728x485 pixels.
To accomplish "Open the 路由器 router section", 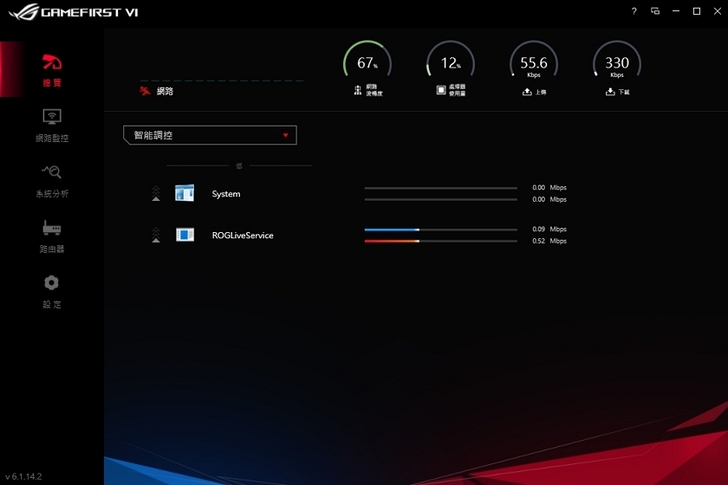I will [x=52, y=236].
